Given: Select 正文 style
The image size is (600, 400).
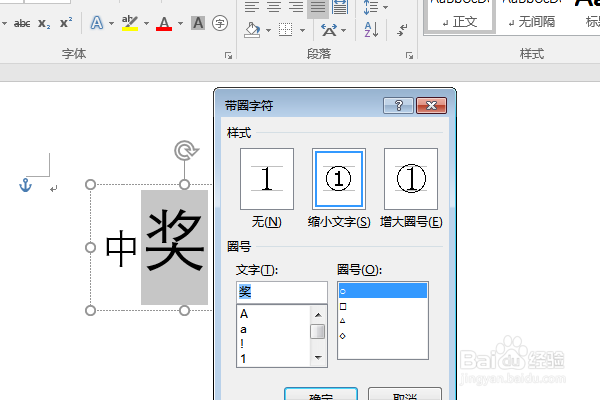Looking at the screenshot, I should point(460,16).
